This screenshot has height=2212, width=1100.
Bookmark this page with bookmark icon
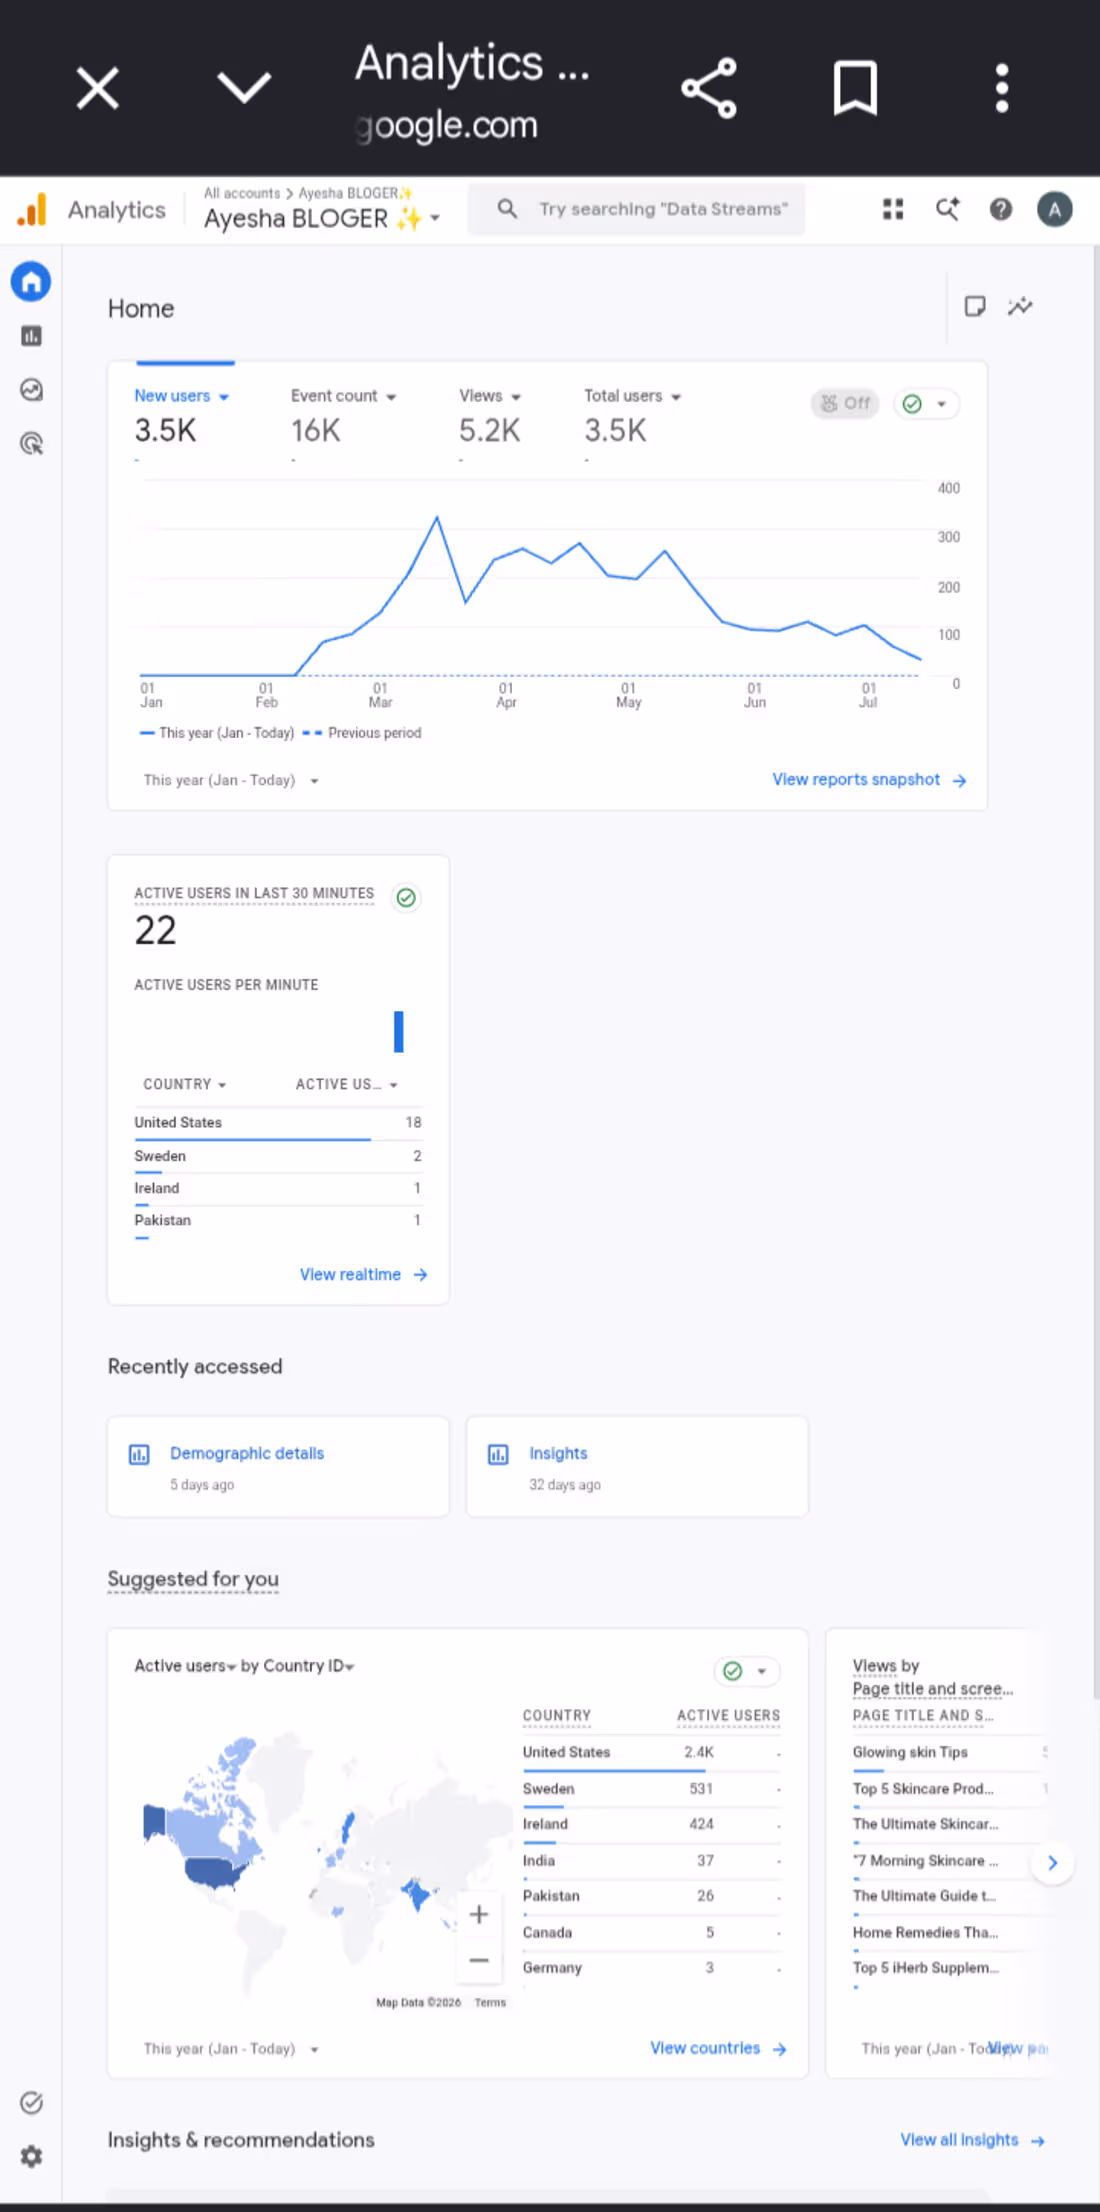[855, 88]
